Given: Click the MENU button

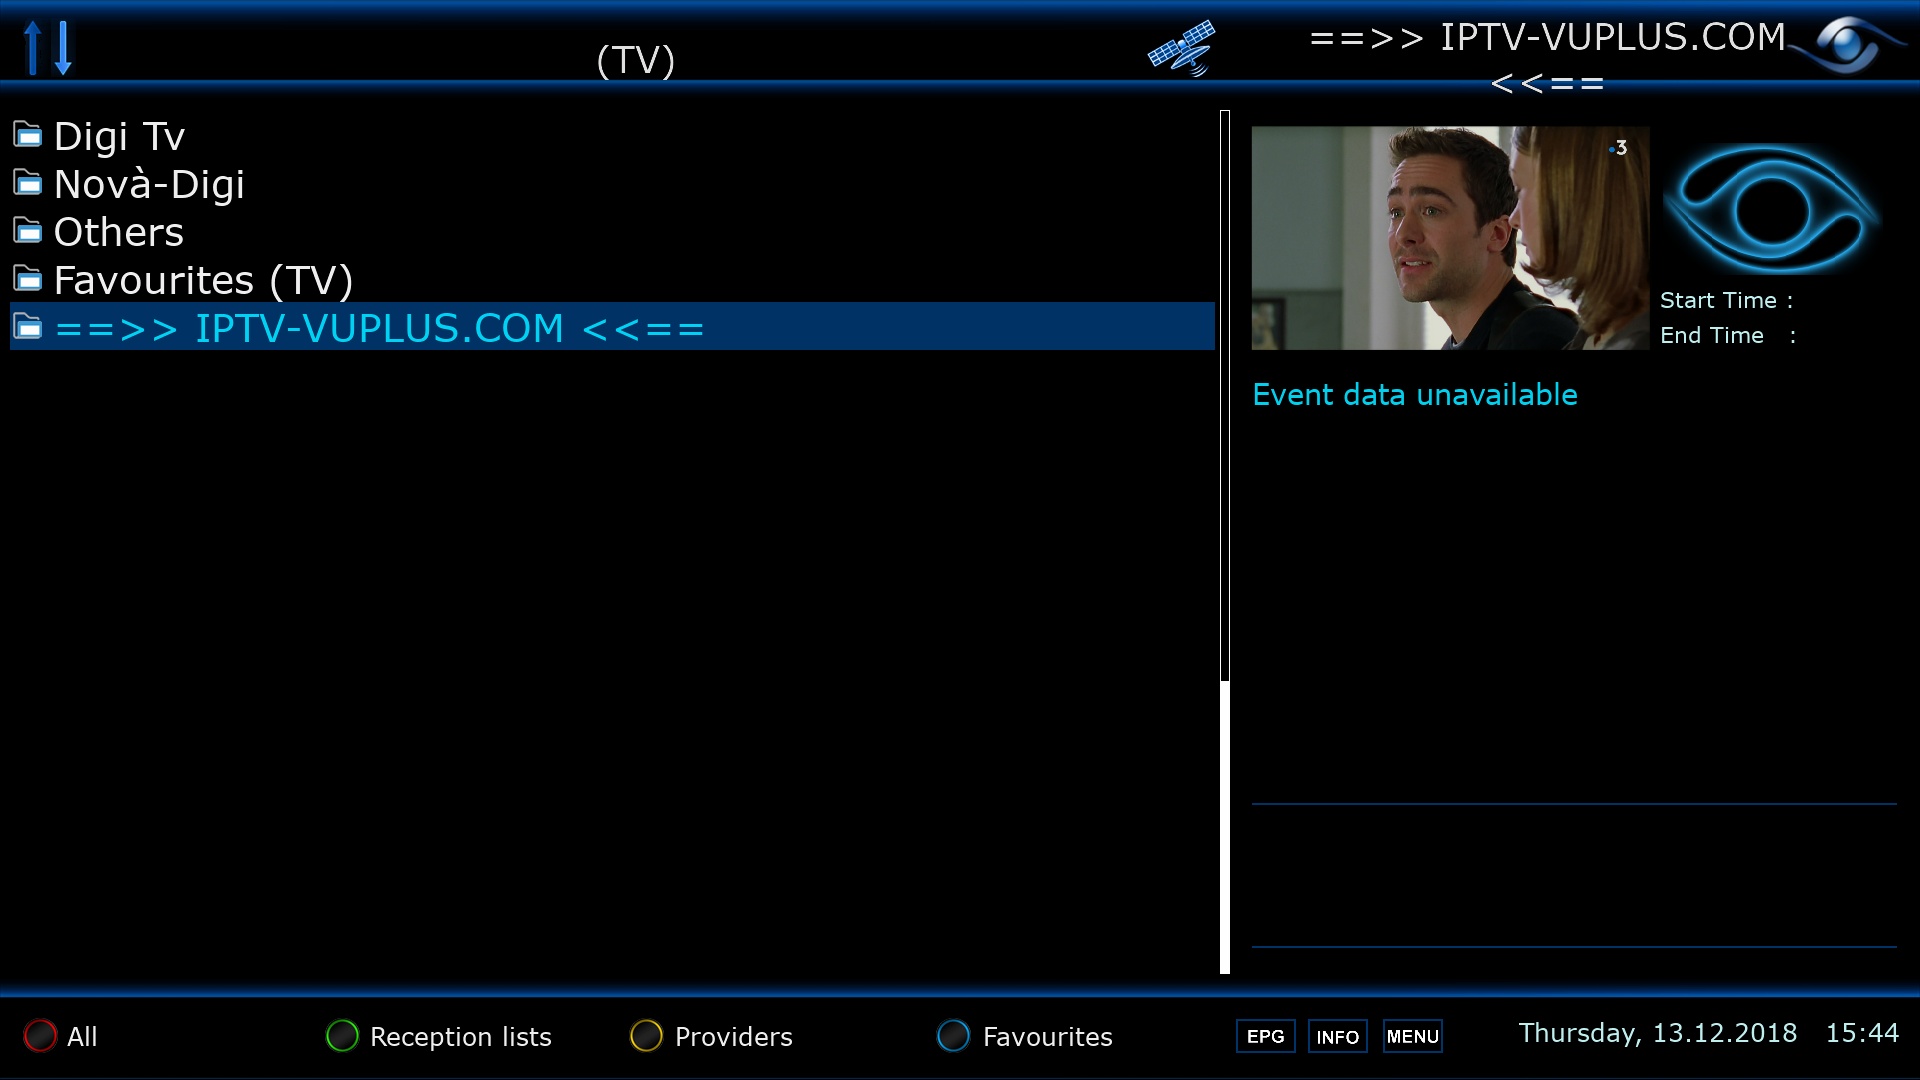Looking at the screenshot, I should pyautogui.click(x=1413, y=1036).
